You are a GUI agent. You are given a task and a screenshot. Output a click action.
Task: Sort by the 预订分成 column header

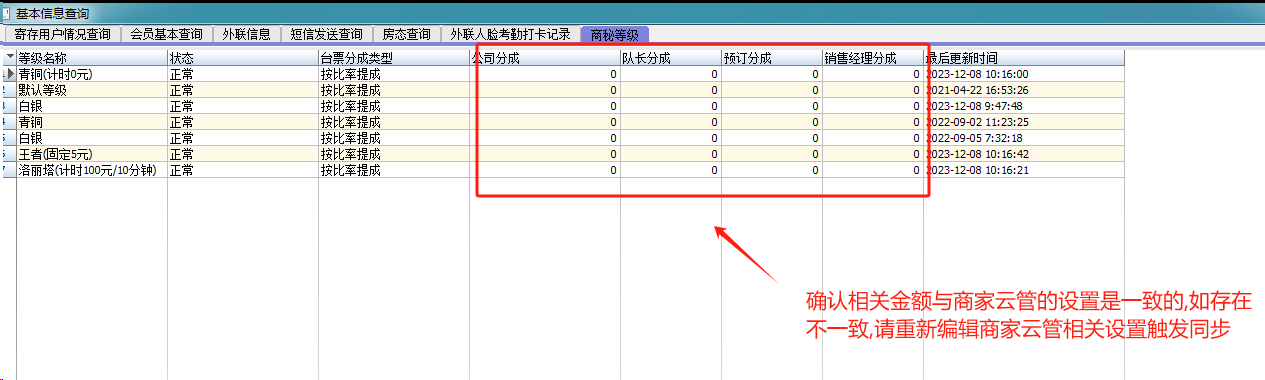tap(772, 58)
